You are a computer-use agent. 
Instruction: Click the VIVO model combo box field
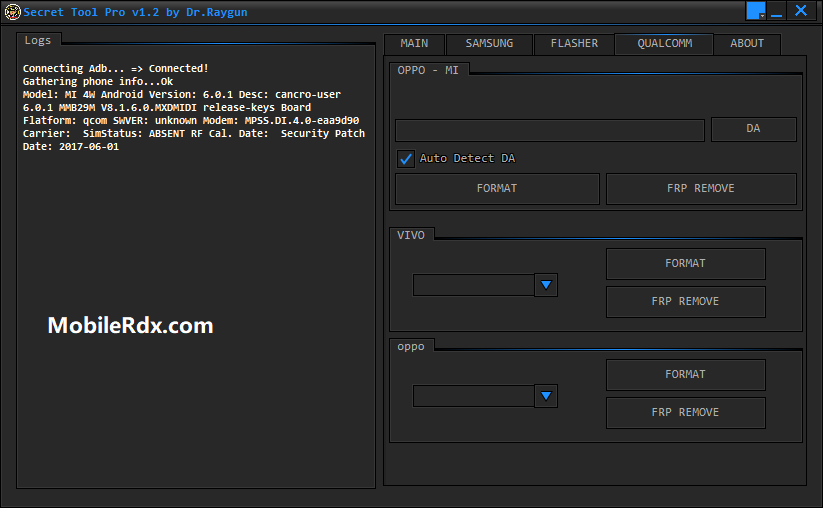pos(473,285)
